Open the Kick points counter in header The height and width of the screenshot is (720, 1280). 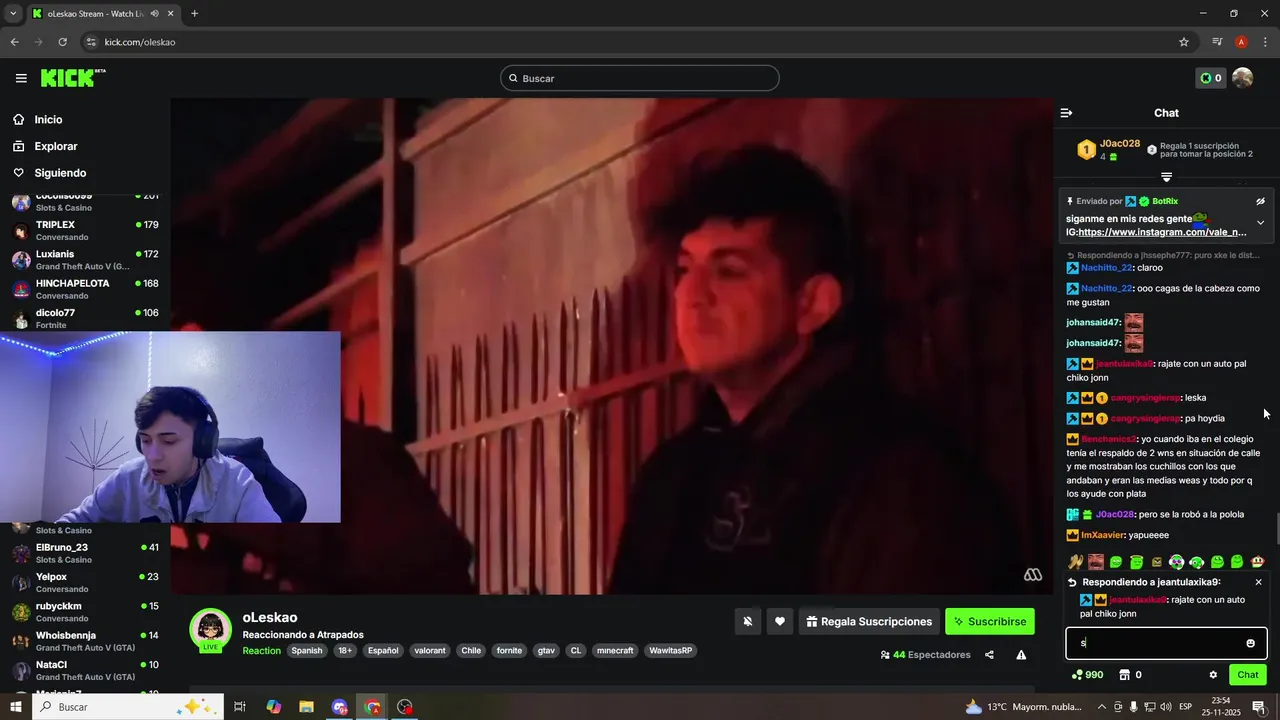click(1210, 78)
